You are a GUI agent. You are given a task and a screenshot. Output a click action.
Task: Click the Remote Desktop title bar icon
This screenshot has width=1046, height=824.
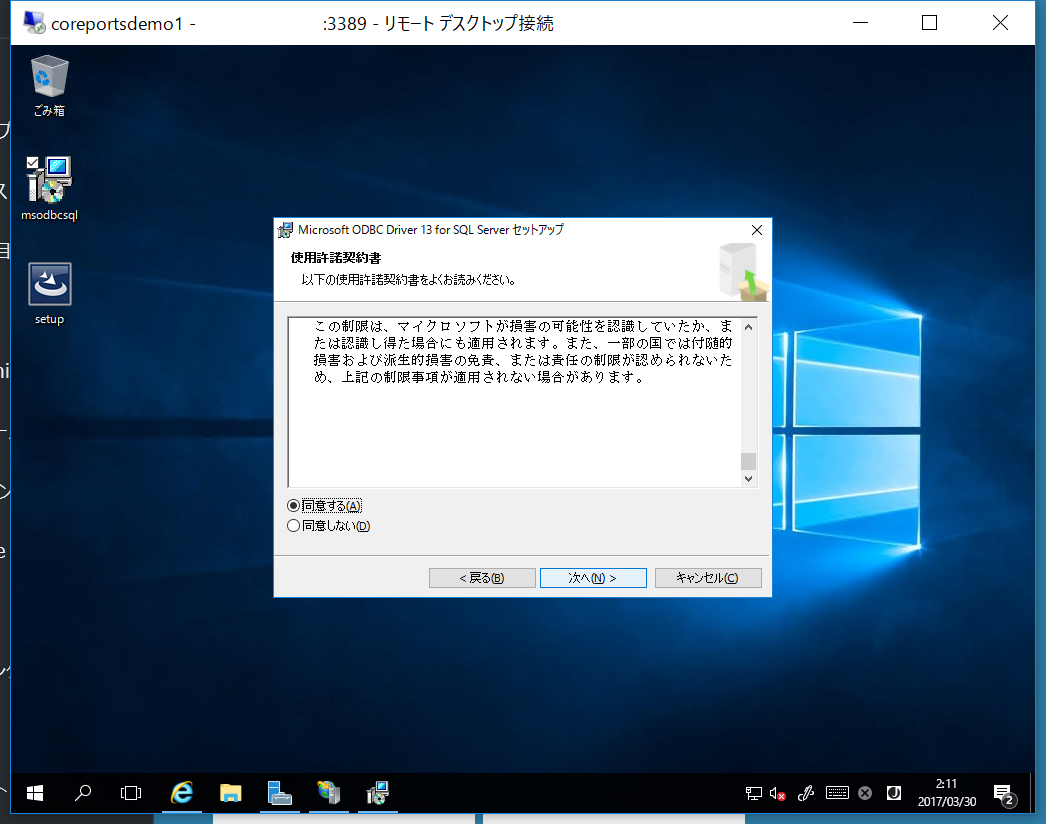point(34,23)
